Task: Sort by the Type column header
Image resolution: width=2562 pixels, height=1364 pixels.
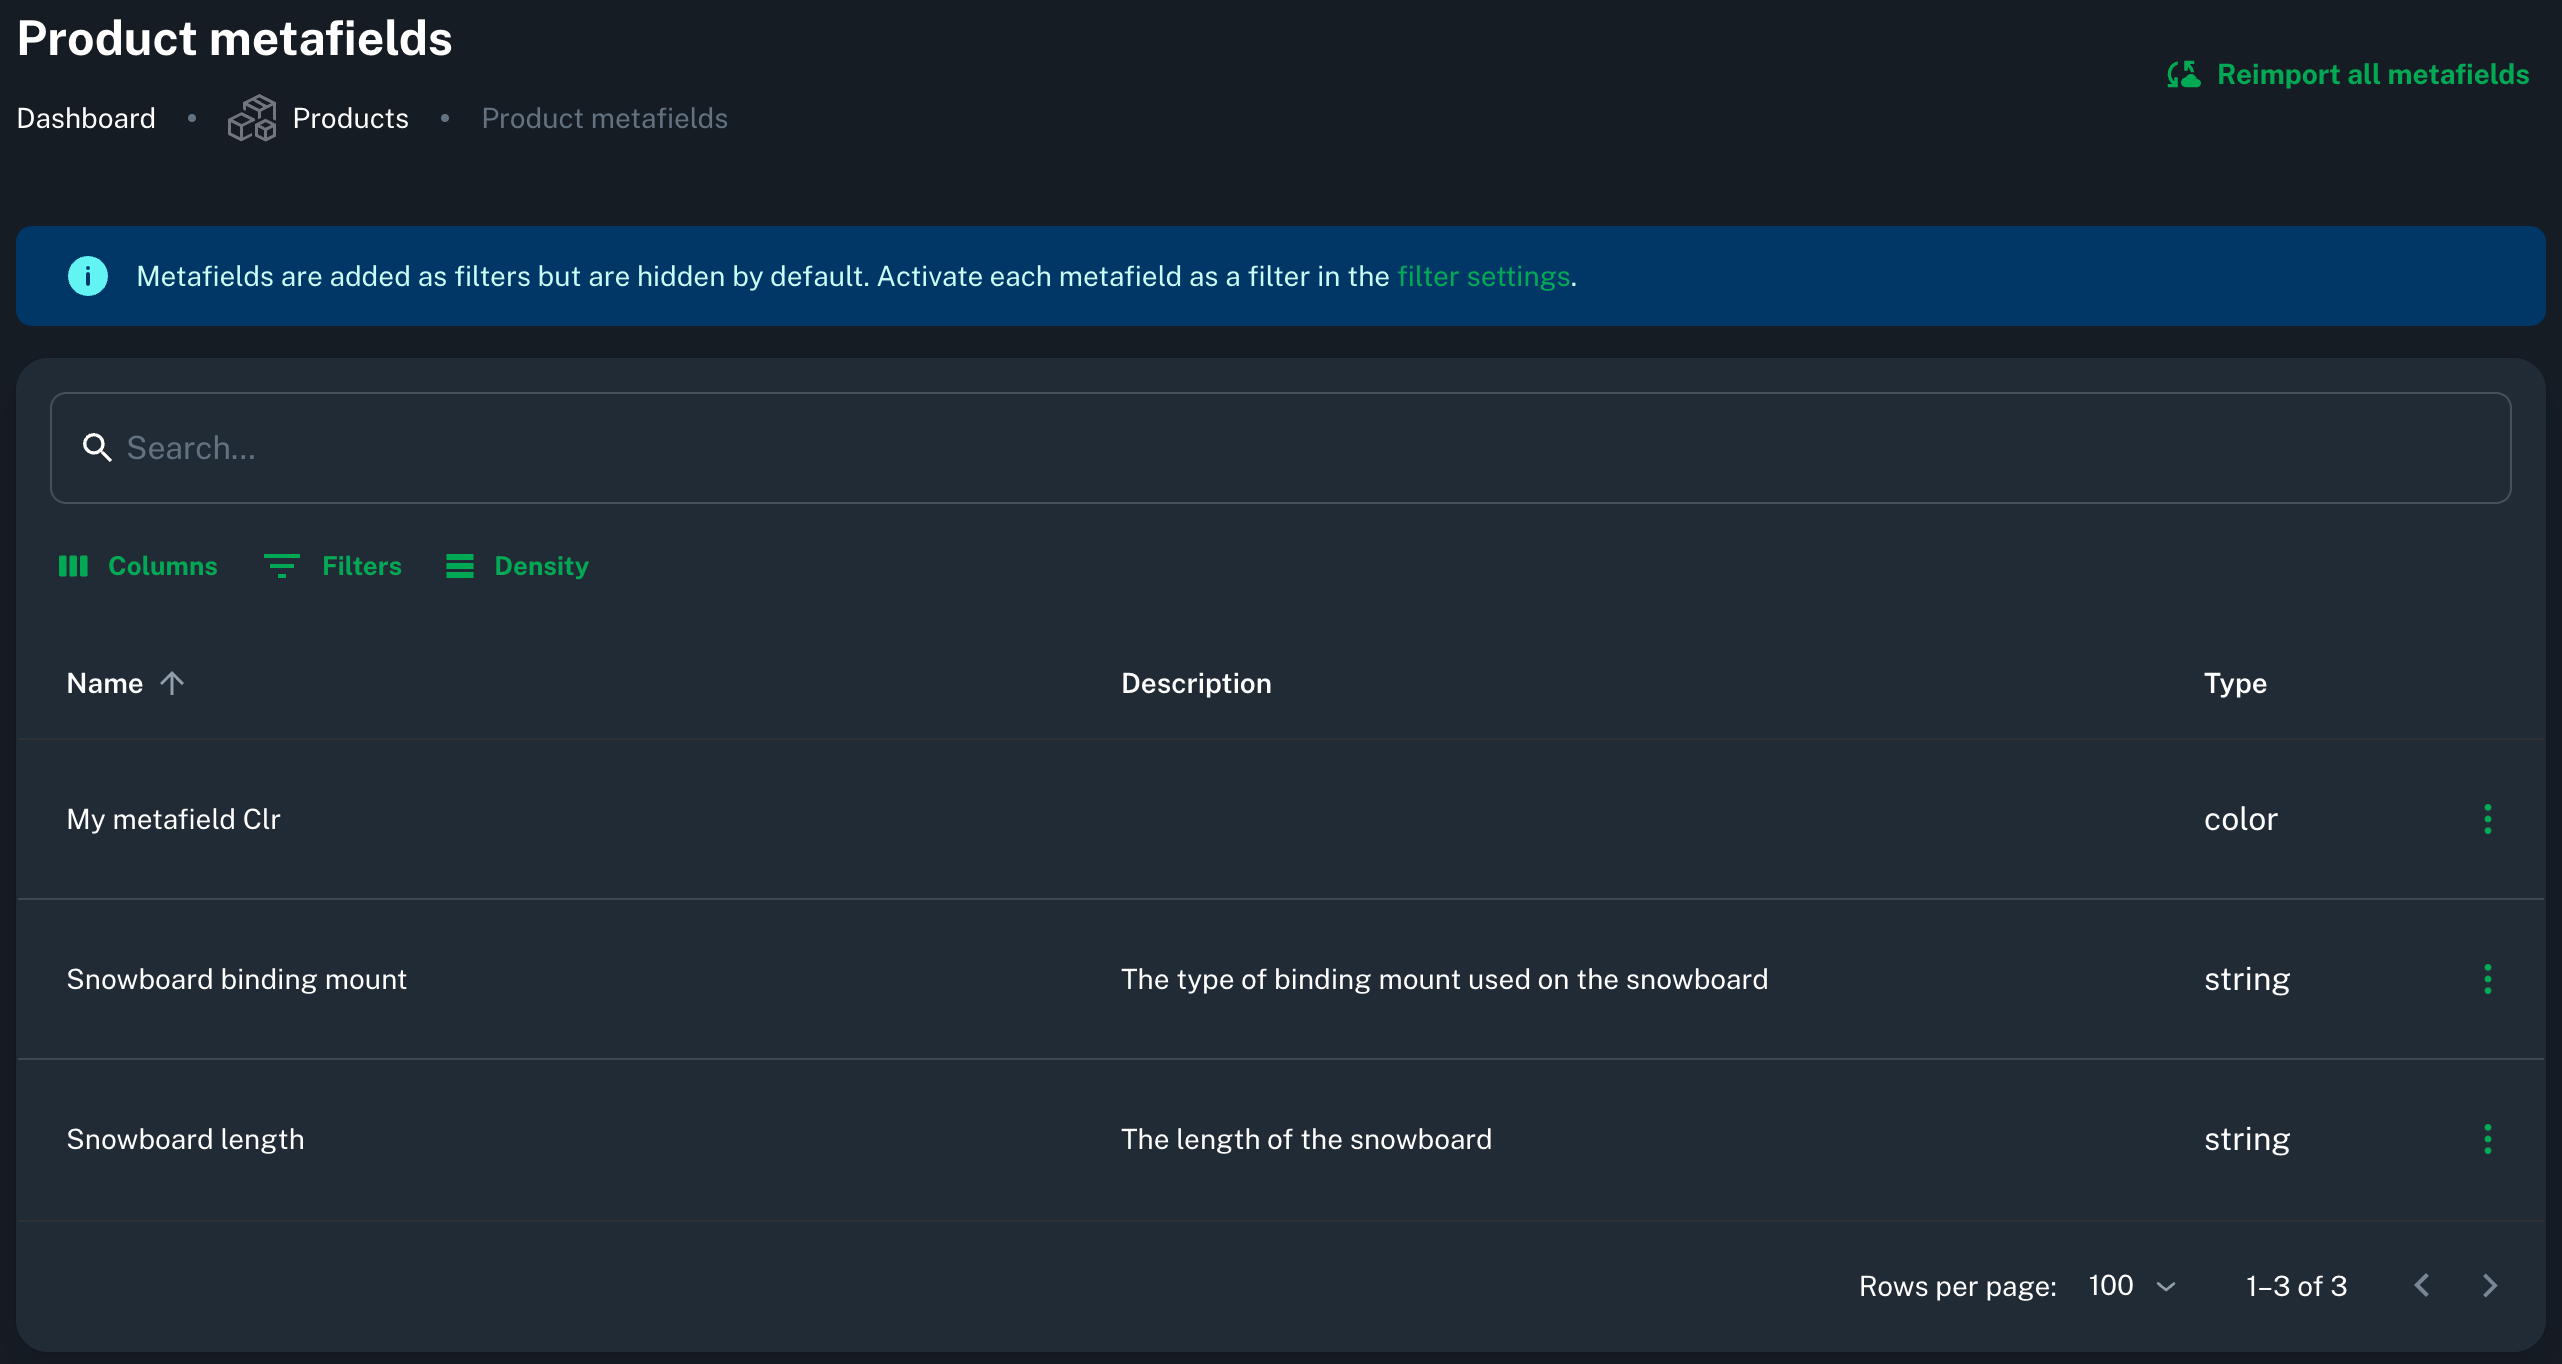Action: [x=2235, y=683]
